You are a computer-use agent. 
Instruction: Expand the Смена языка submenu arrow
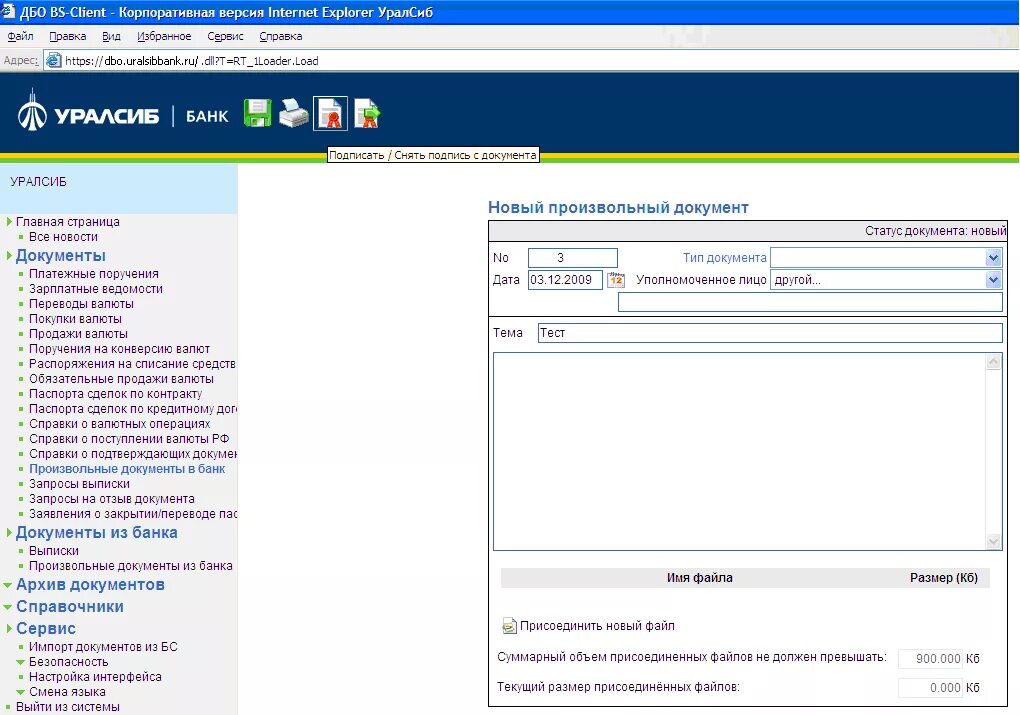coord(21,692)
